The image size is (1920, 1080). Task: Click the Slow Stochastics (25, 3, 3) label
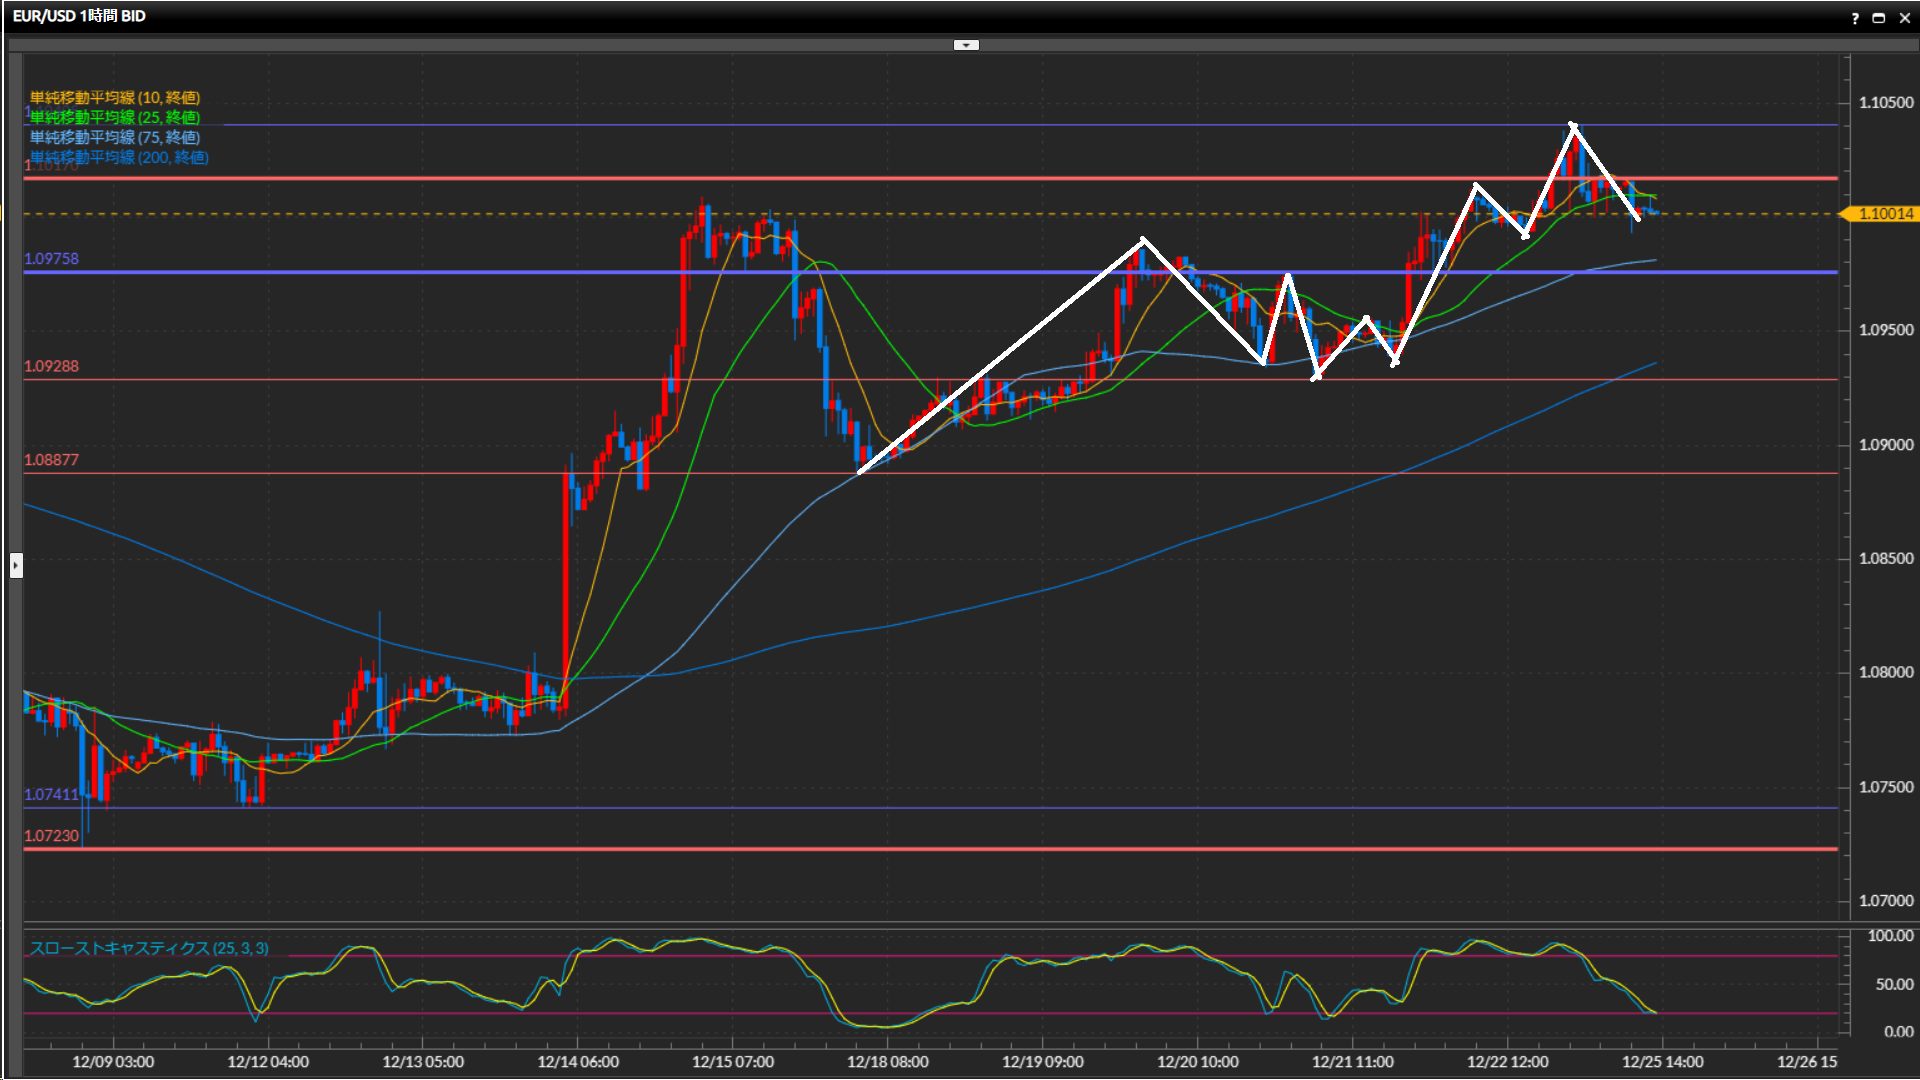coord(149,948)
